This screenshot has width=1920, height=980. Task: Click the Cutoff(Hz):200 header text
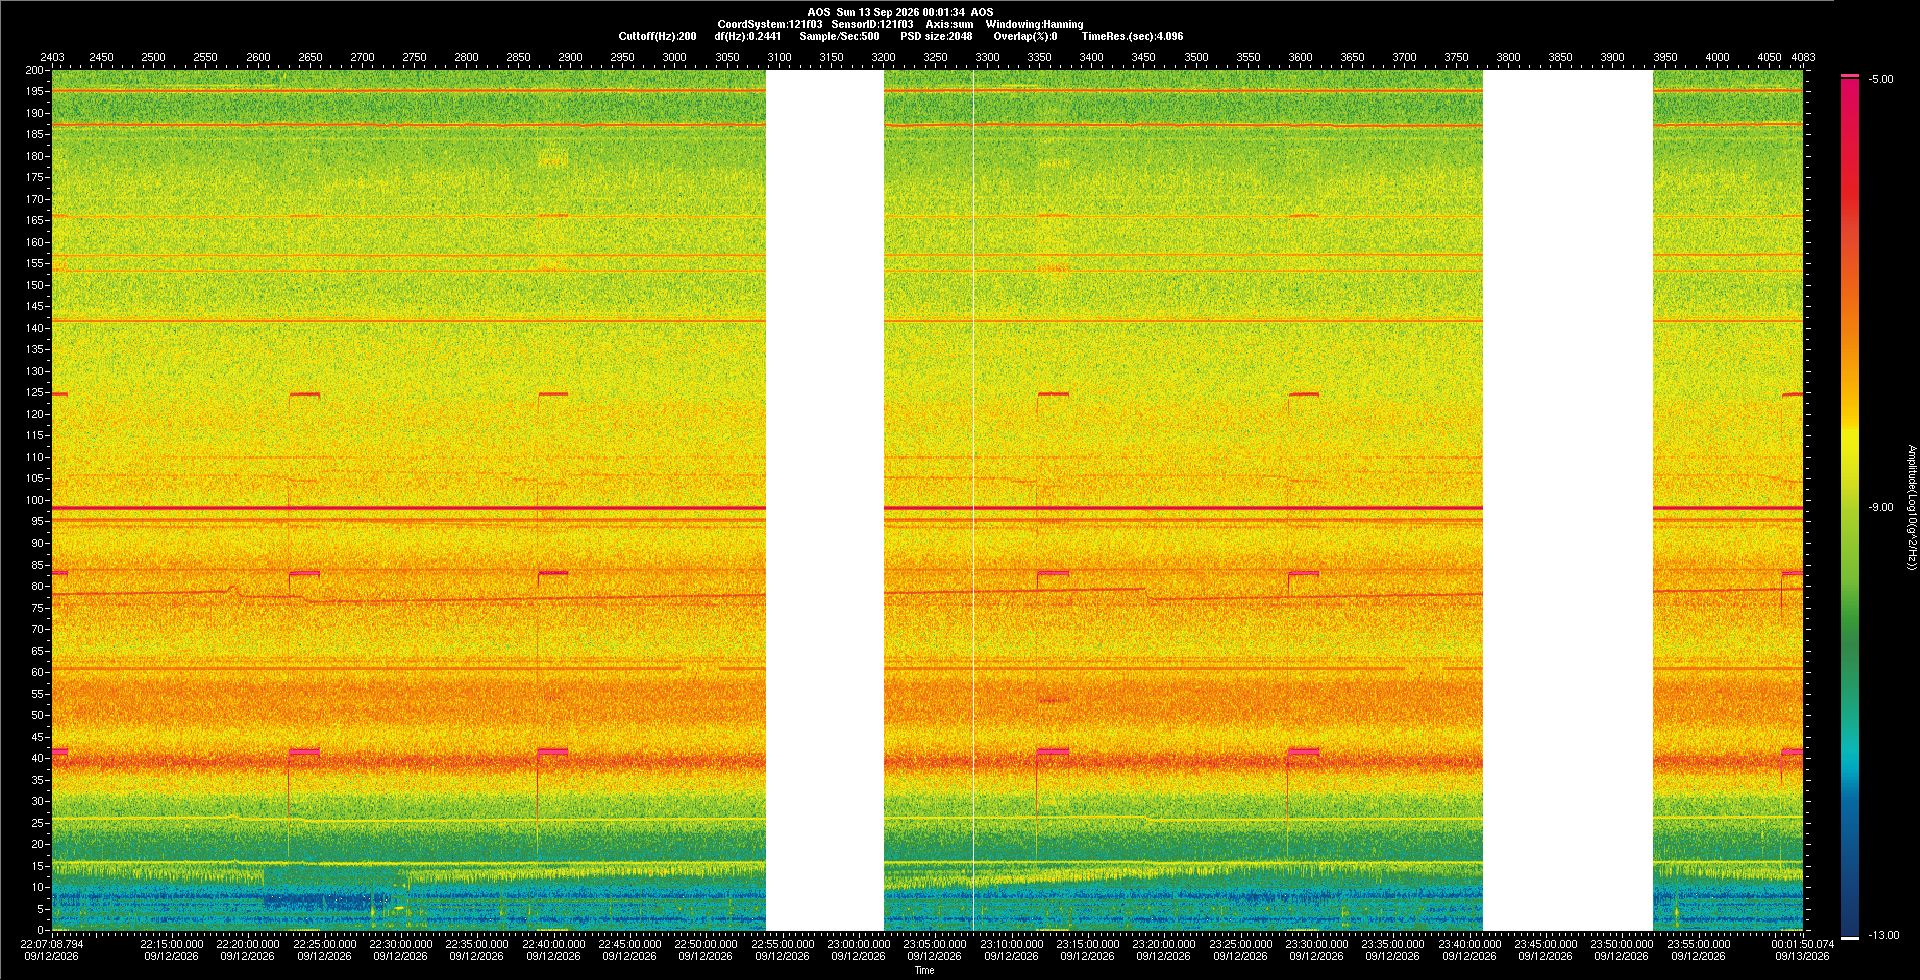click(x=657, y=36)
